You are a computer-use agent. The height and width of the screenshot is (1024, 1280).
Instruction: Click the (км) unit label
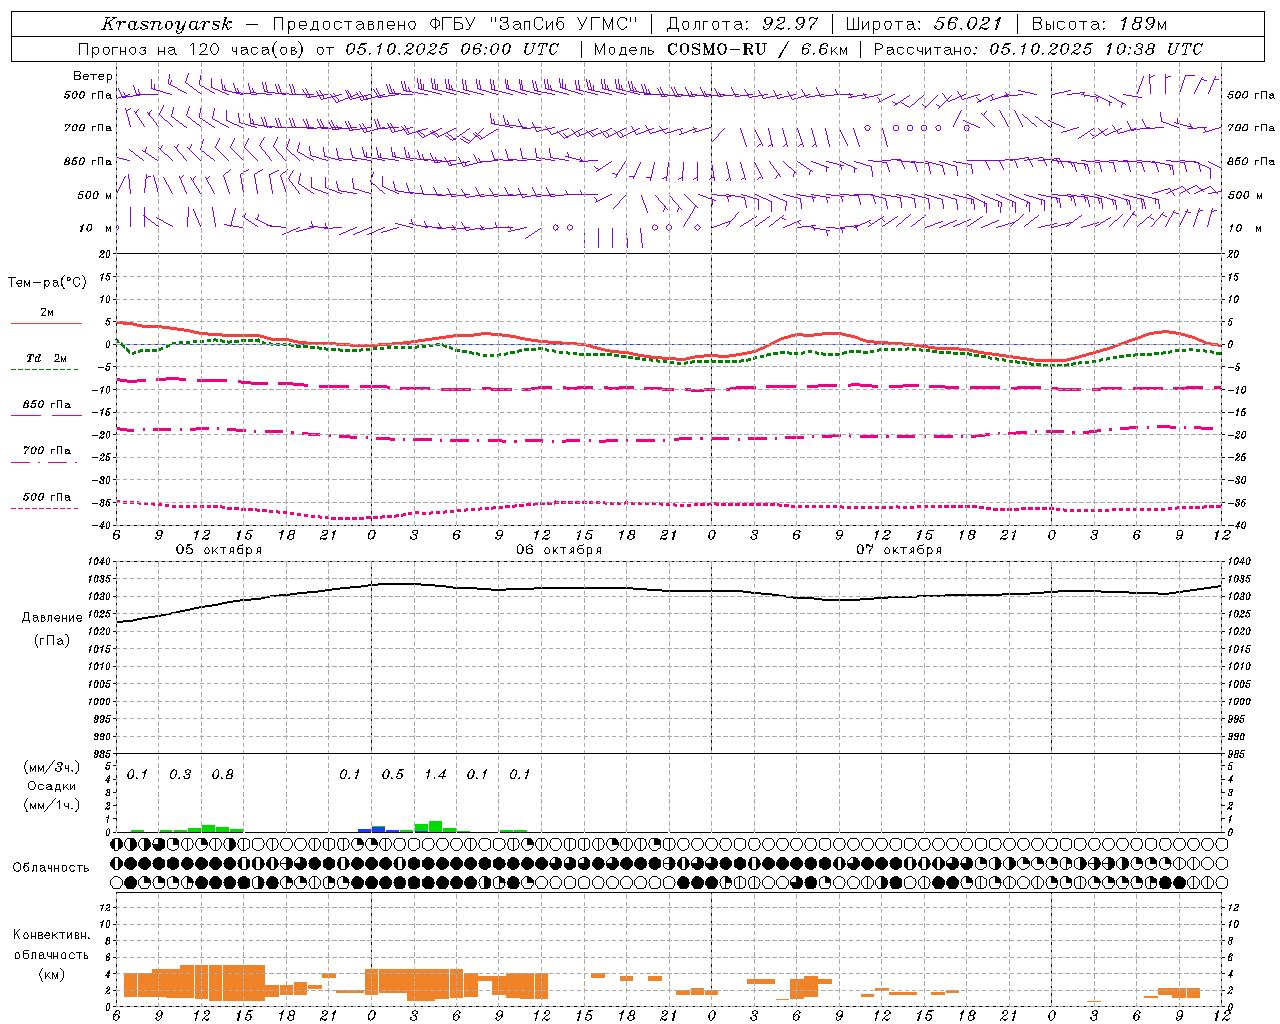(x=51, y=975)
